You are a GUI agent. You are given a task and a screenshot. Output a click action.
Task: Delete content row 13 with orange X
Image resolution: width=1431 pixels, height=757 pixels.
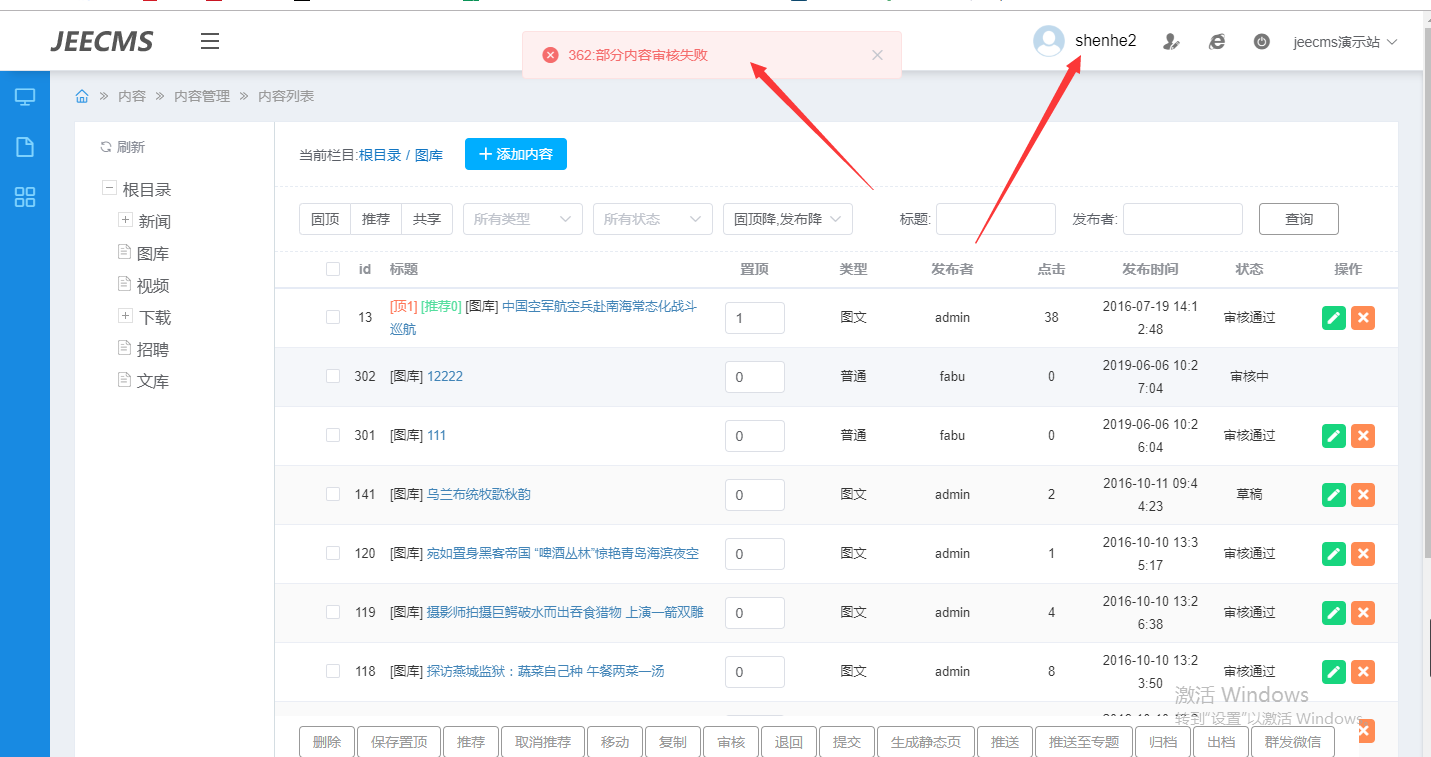pos(1363,318)
